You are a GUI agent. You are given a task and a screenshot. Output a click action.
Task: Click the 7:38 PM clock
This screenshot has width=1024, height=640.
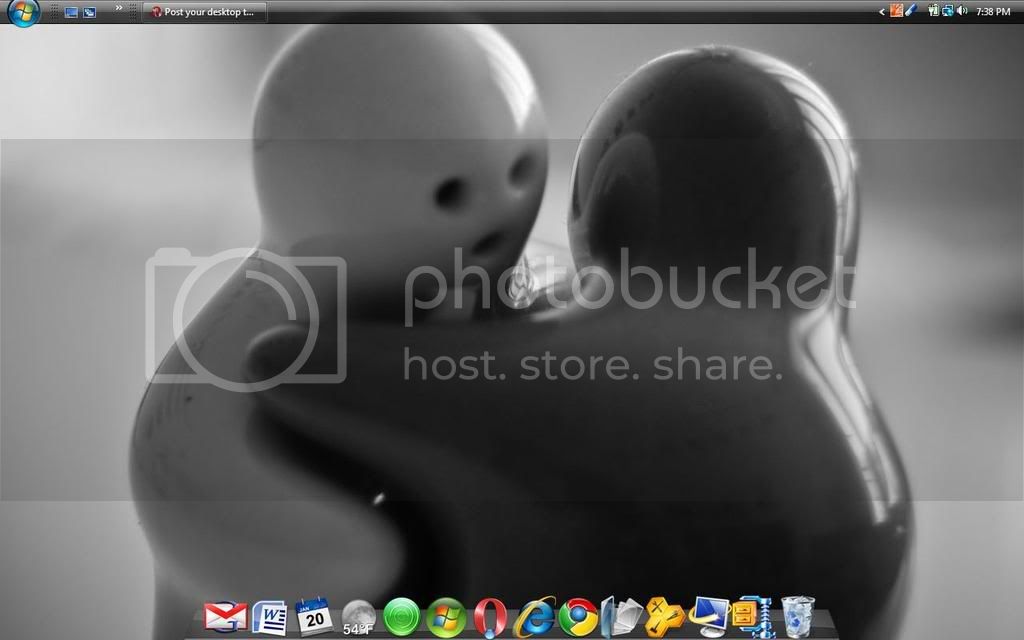(x=993, y=12)
